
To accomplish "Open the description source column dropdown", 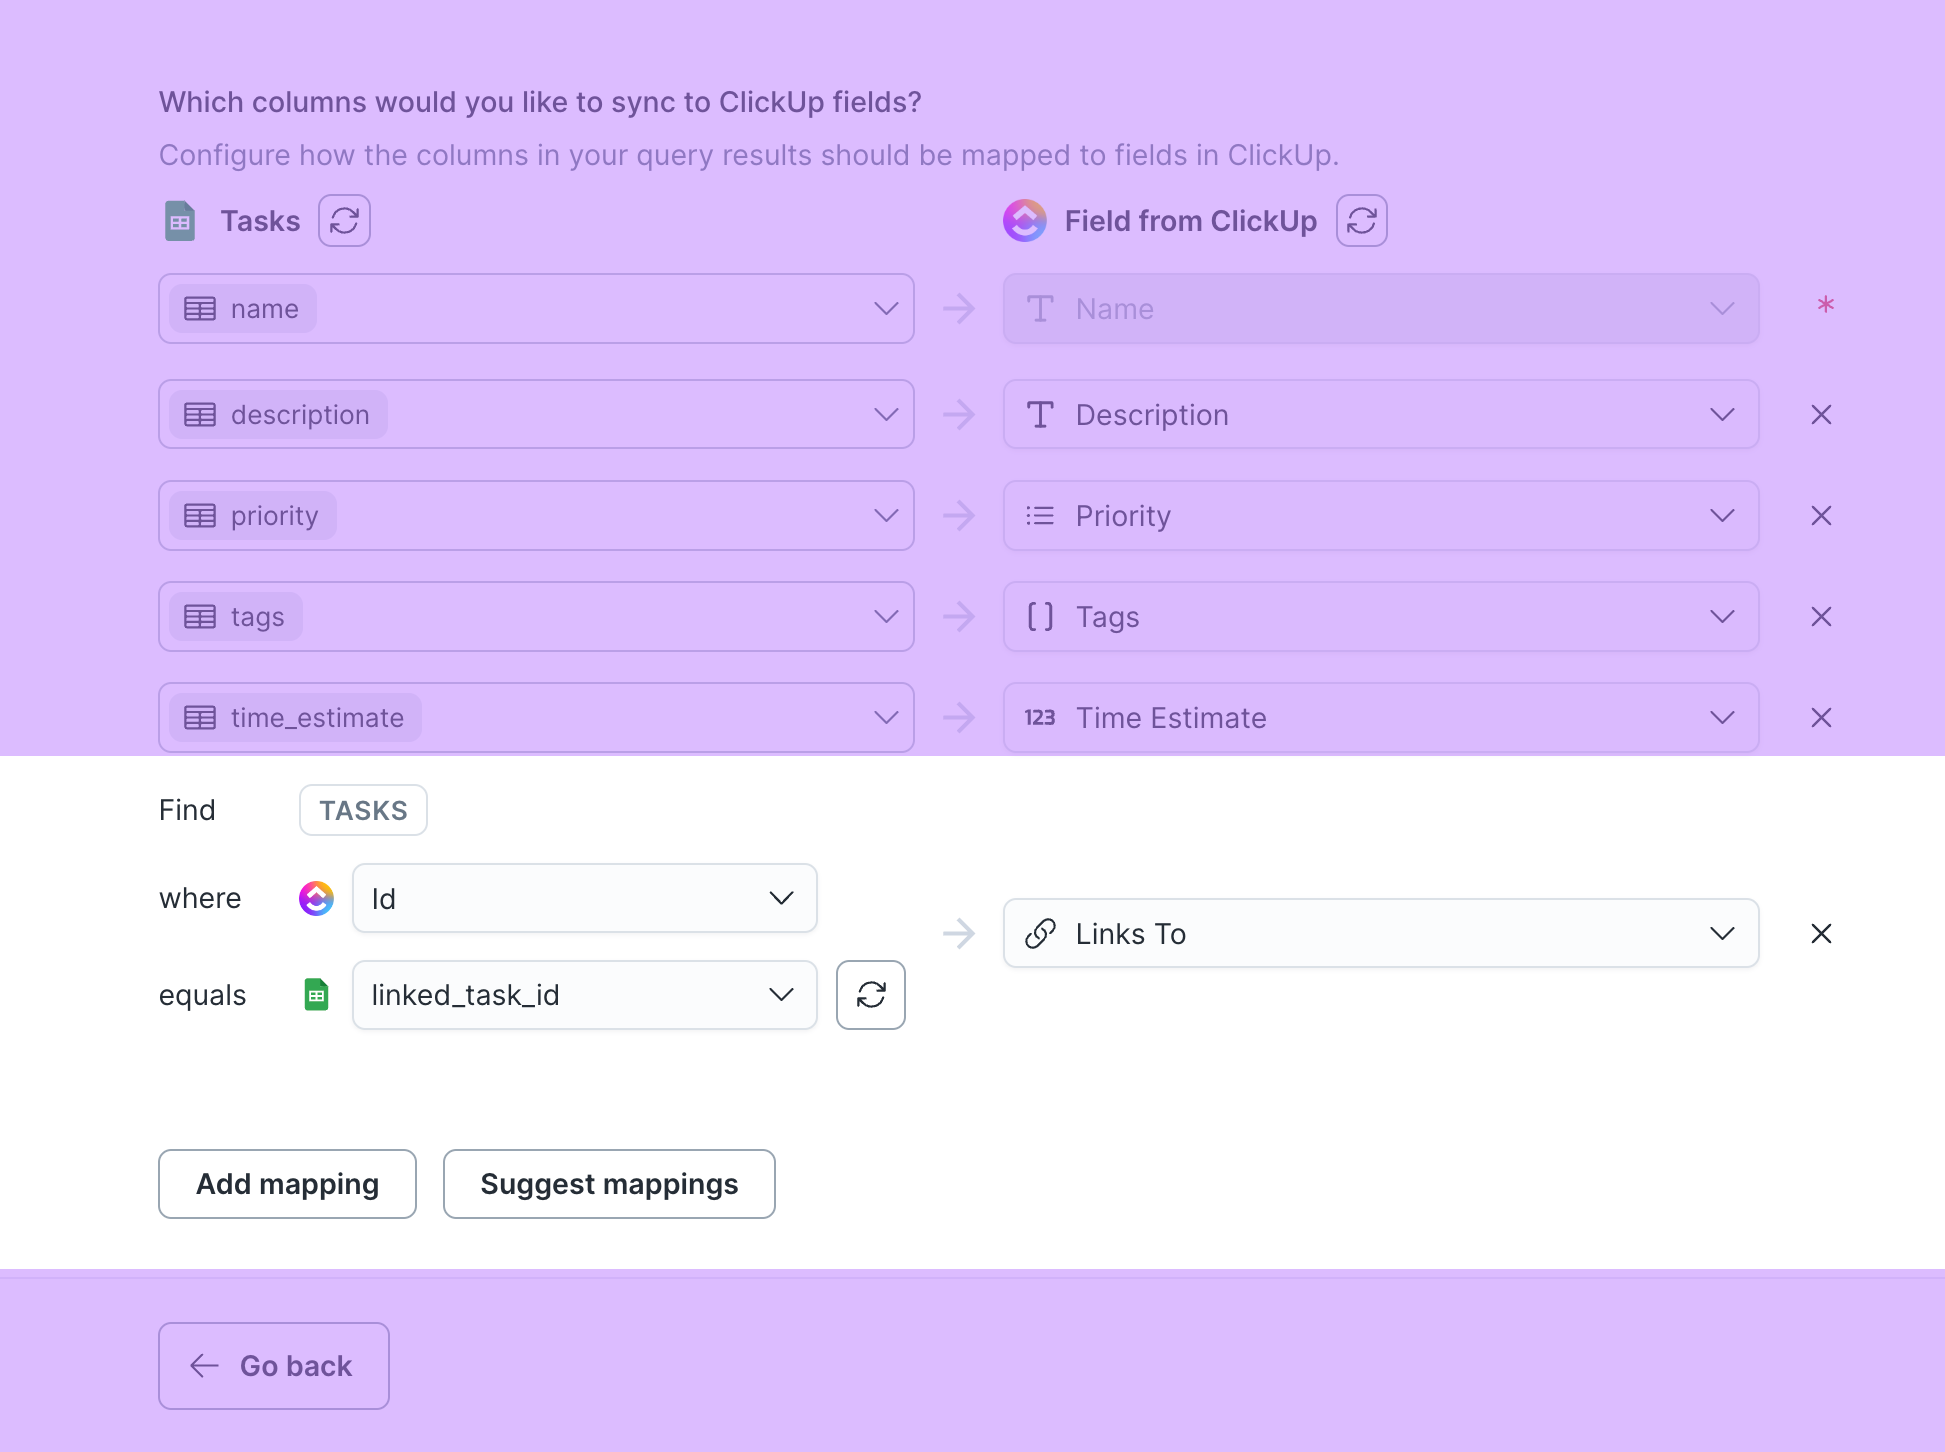I will point(536,415).
